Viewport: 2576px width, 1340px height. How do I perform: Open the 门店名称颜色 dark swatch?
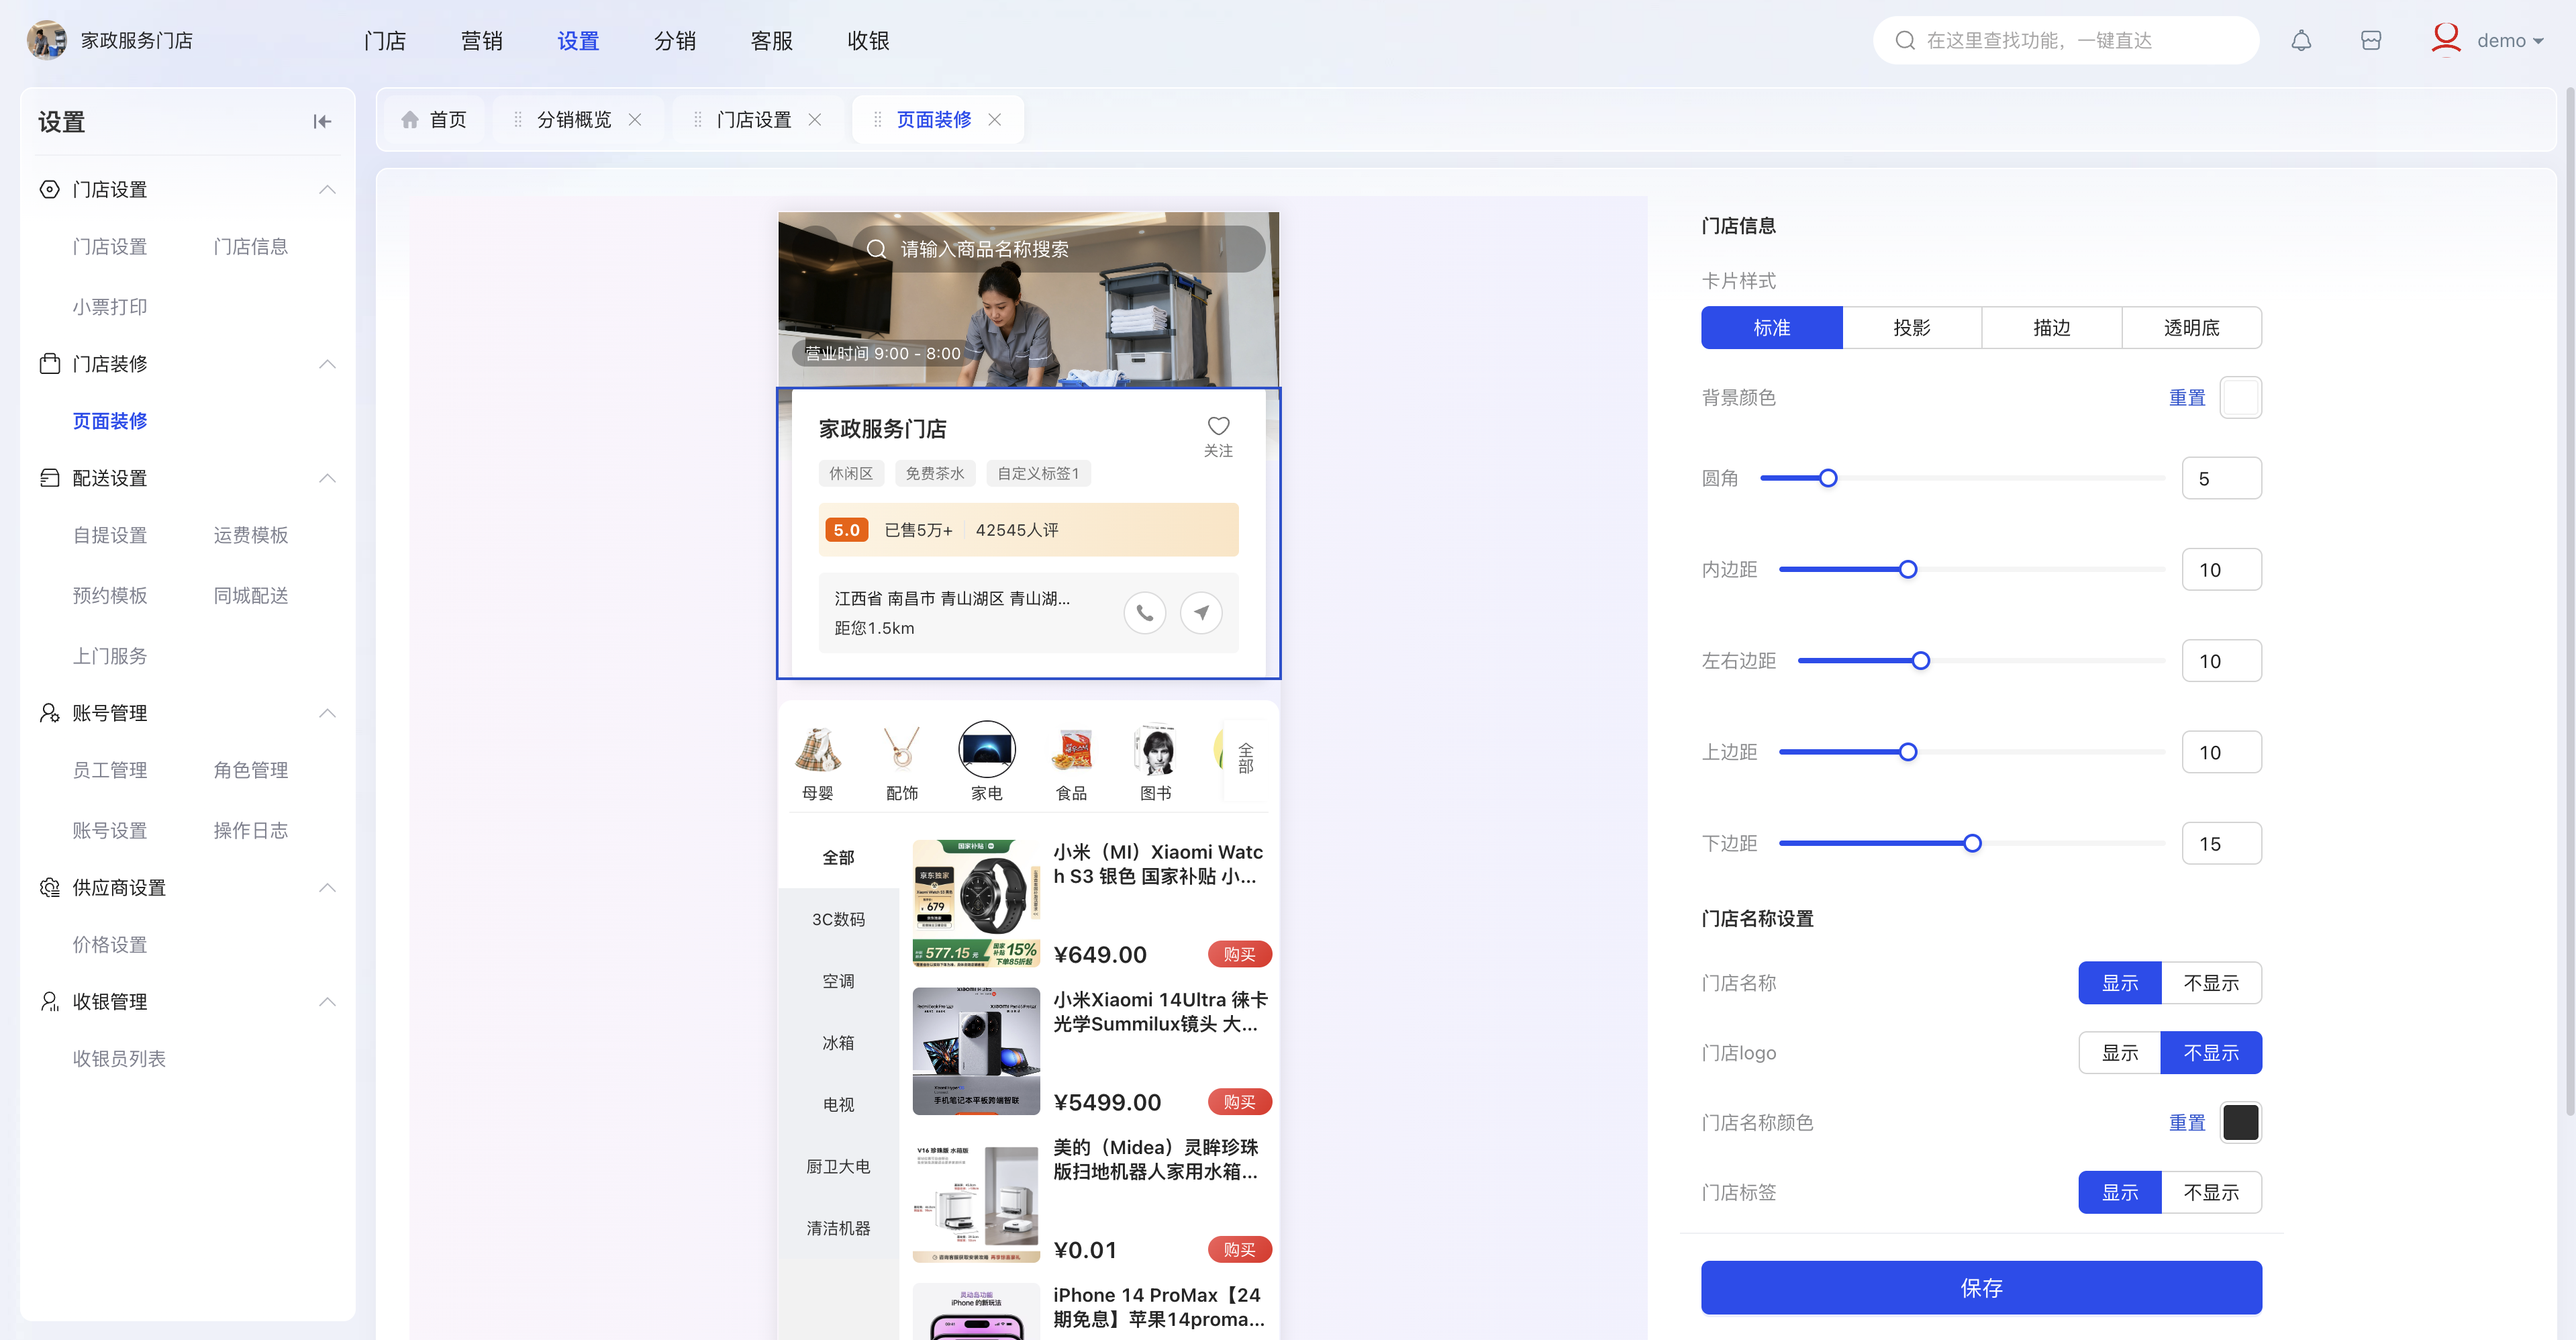pyautogui.click(x=2240, y=1123)
